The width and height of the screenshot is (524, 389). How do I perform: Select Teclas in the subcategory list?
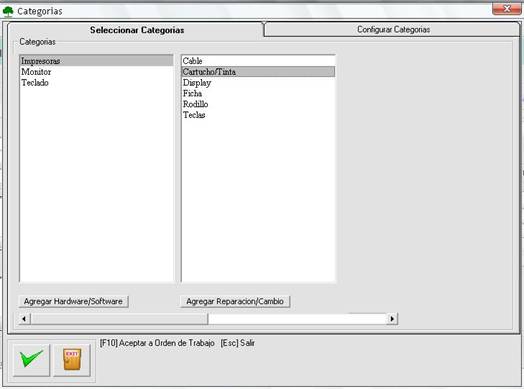pos(258,115)
